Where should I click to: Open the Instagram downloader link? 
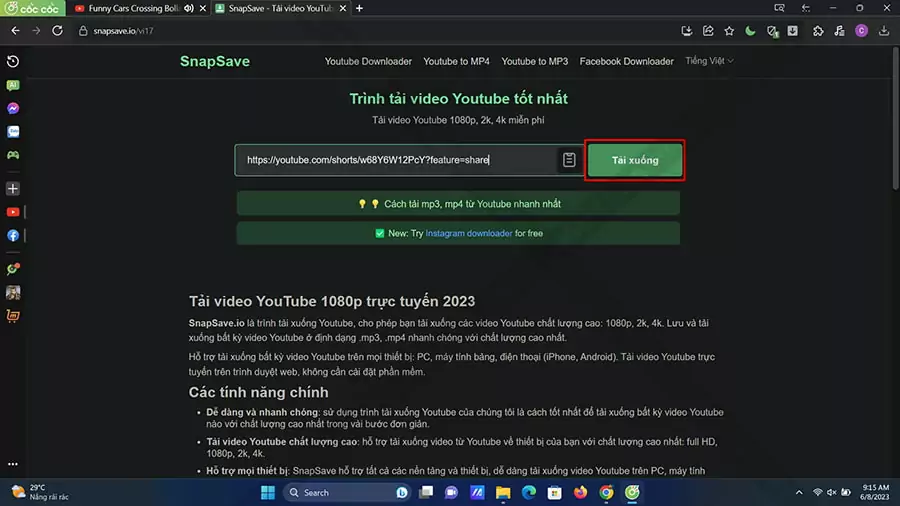[468, 233]
